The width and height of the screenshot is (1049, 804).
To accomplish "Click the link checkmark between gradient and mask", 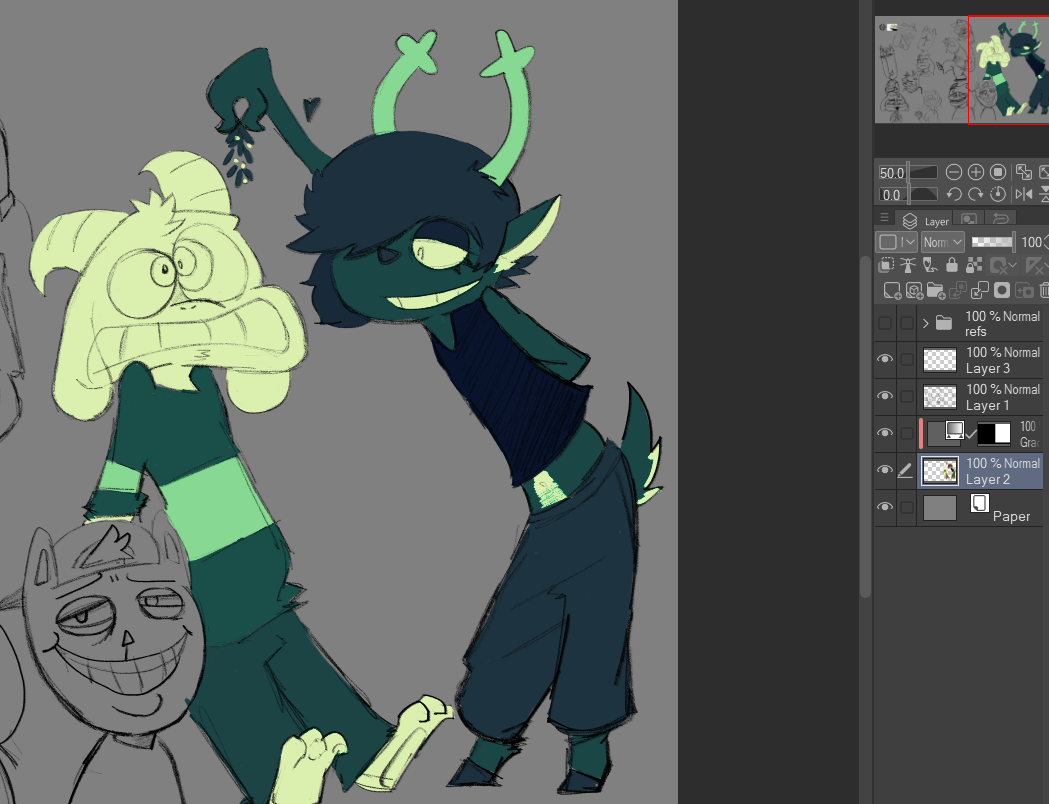I will click(x=970, y=435).
